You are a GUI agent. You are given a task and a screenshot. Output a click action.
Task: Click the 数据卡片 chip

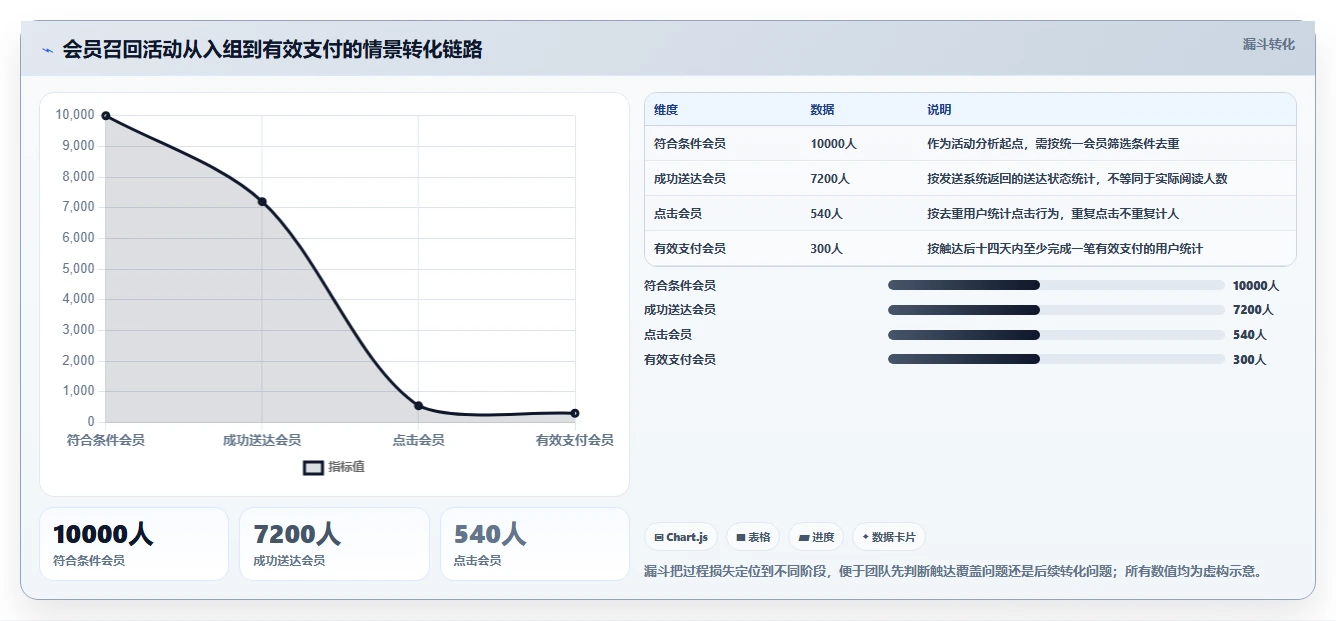(x=889, y=537)
